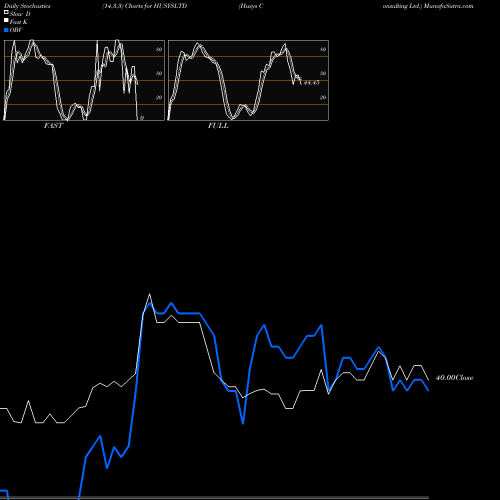The width and height of the screenshot is (500, 500).
Task: Click the 50 axis label in the FULL chart
Action: click(323, 73)
